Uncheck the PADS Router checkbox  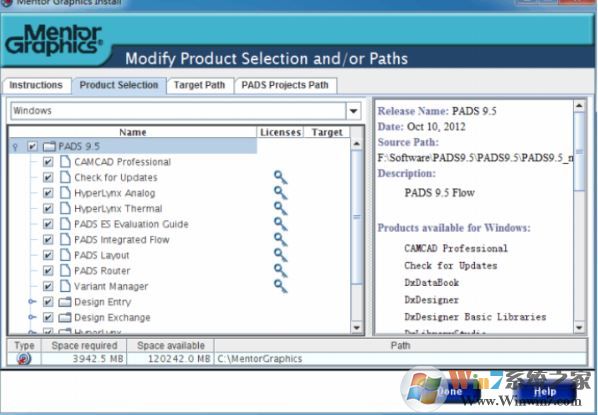coord(48,271)
